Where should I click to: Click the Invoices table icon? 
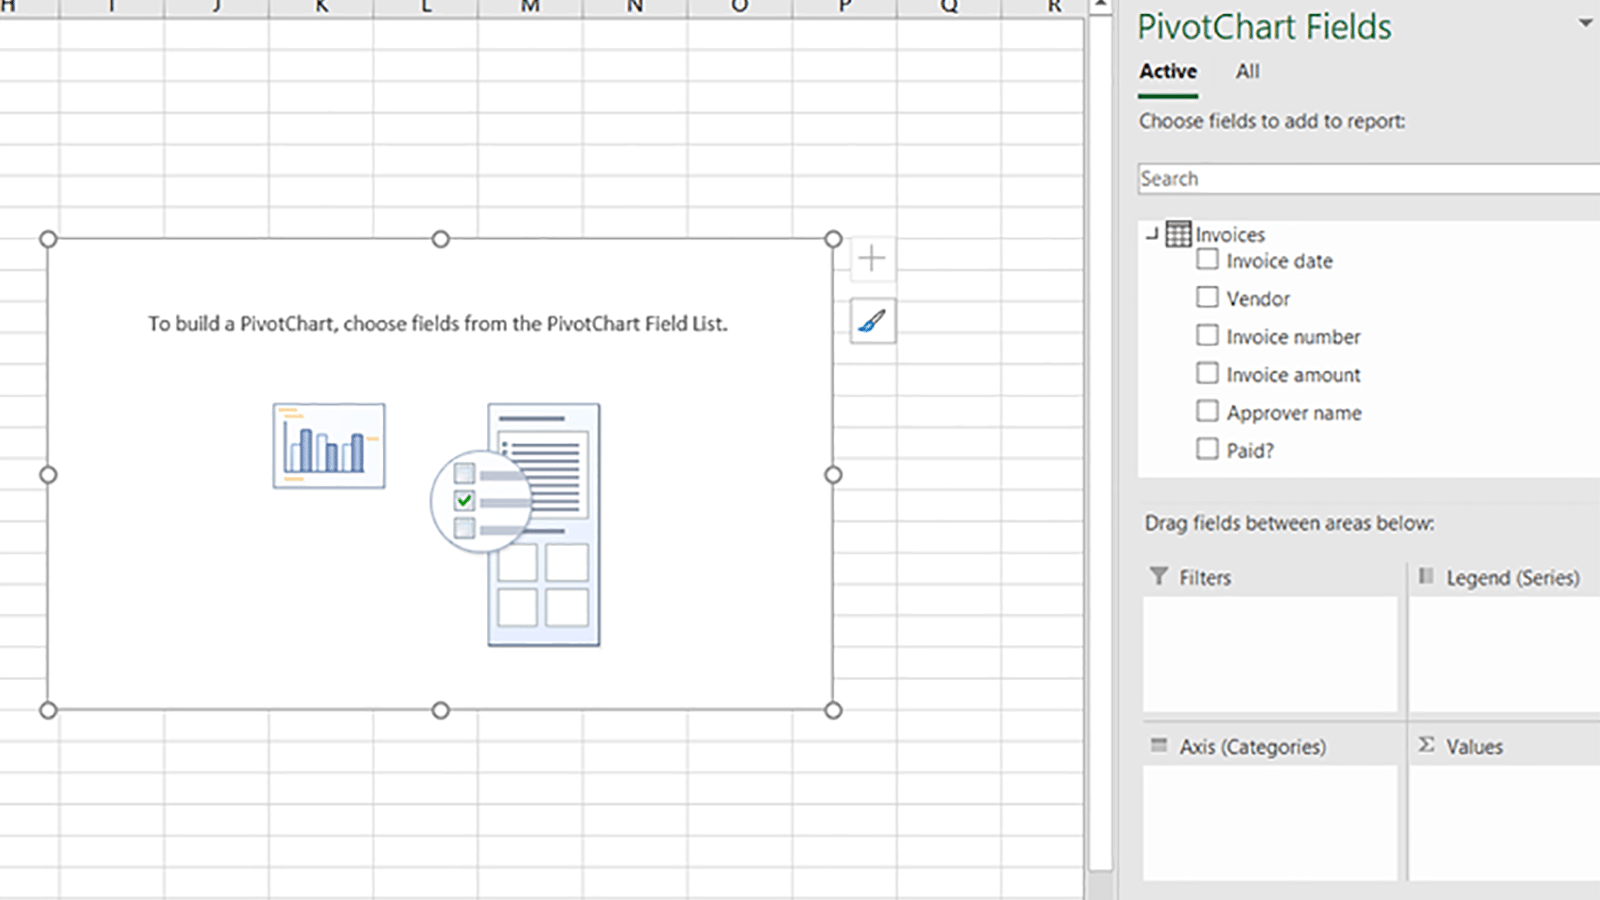click(x=1178, y=234)
